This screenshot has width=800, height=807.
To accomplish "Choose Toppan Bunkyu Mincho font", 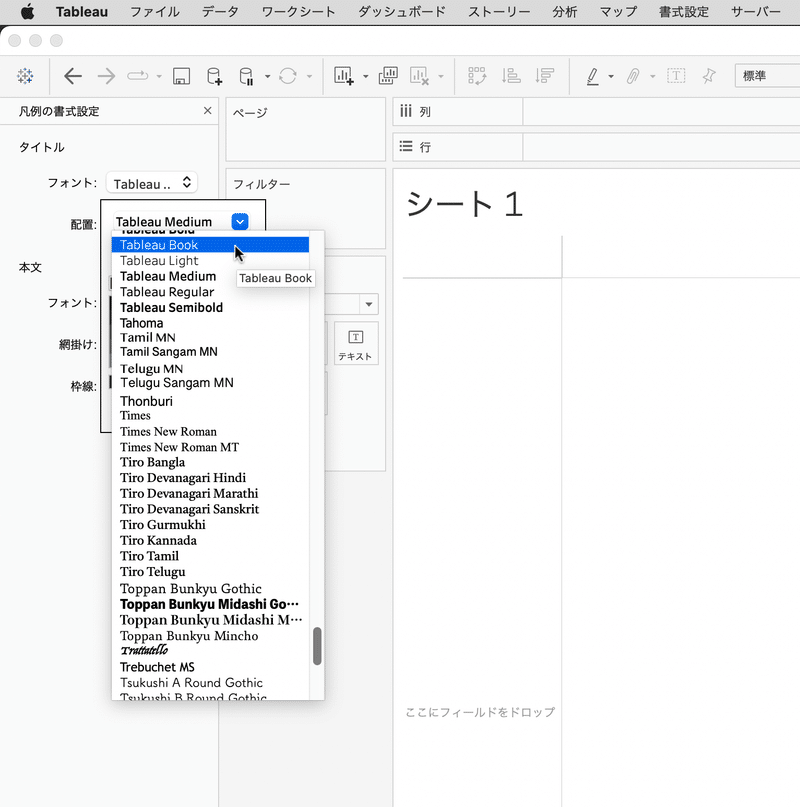I will 210,636.
